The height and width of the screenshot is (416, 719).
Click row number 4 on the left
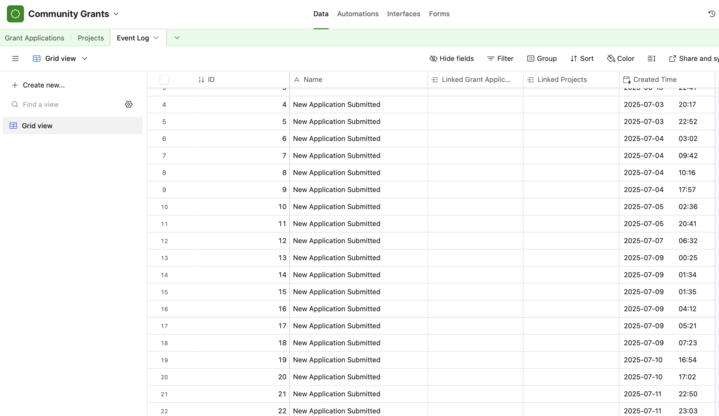click(x=164, y=105)
